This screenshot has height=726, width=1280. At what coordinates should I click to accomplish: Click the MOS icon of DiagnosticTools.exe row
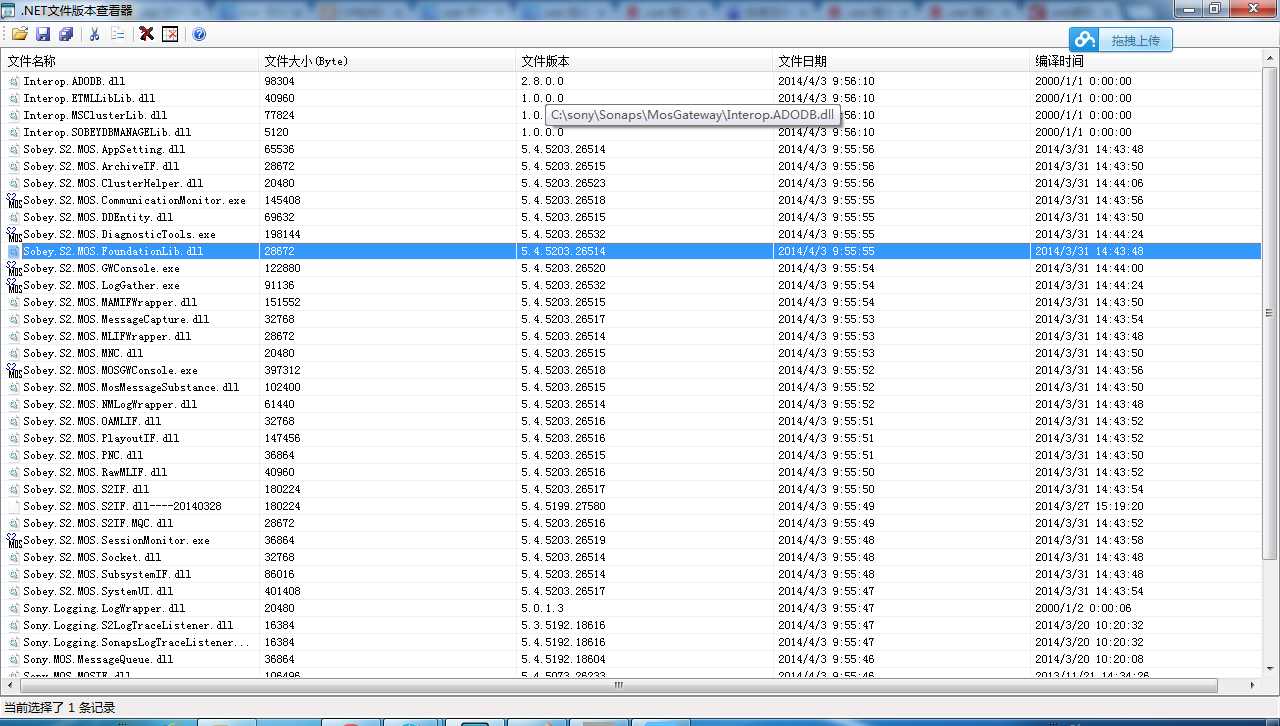tap(14, 234)
